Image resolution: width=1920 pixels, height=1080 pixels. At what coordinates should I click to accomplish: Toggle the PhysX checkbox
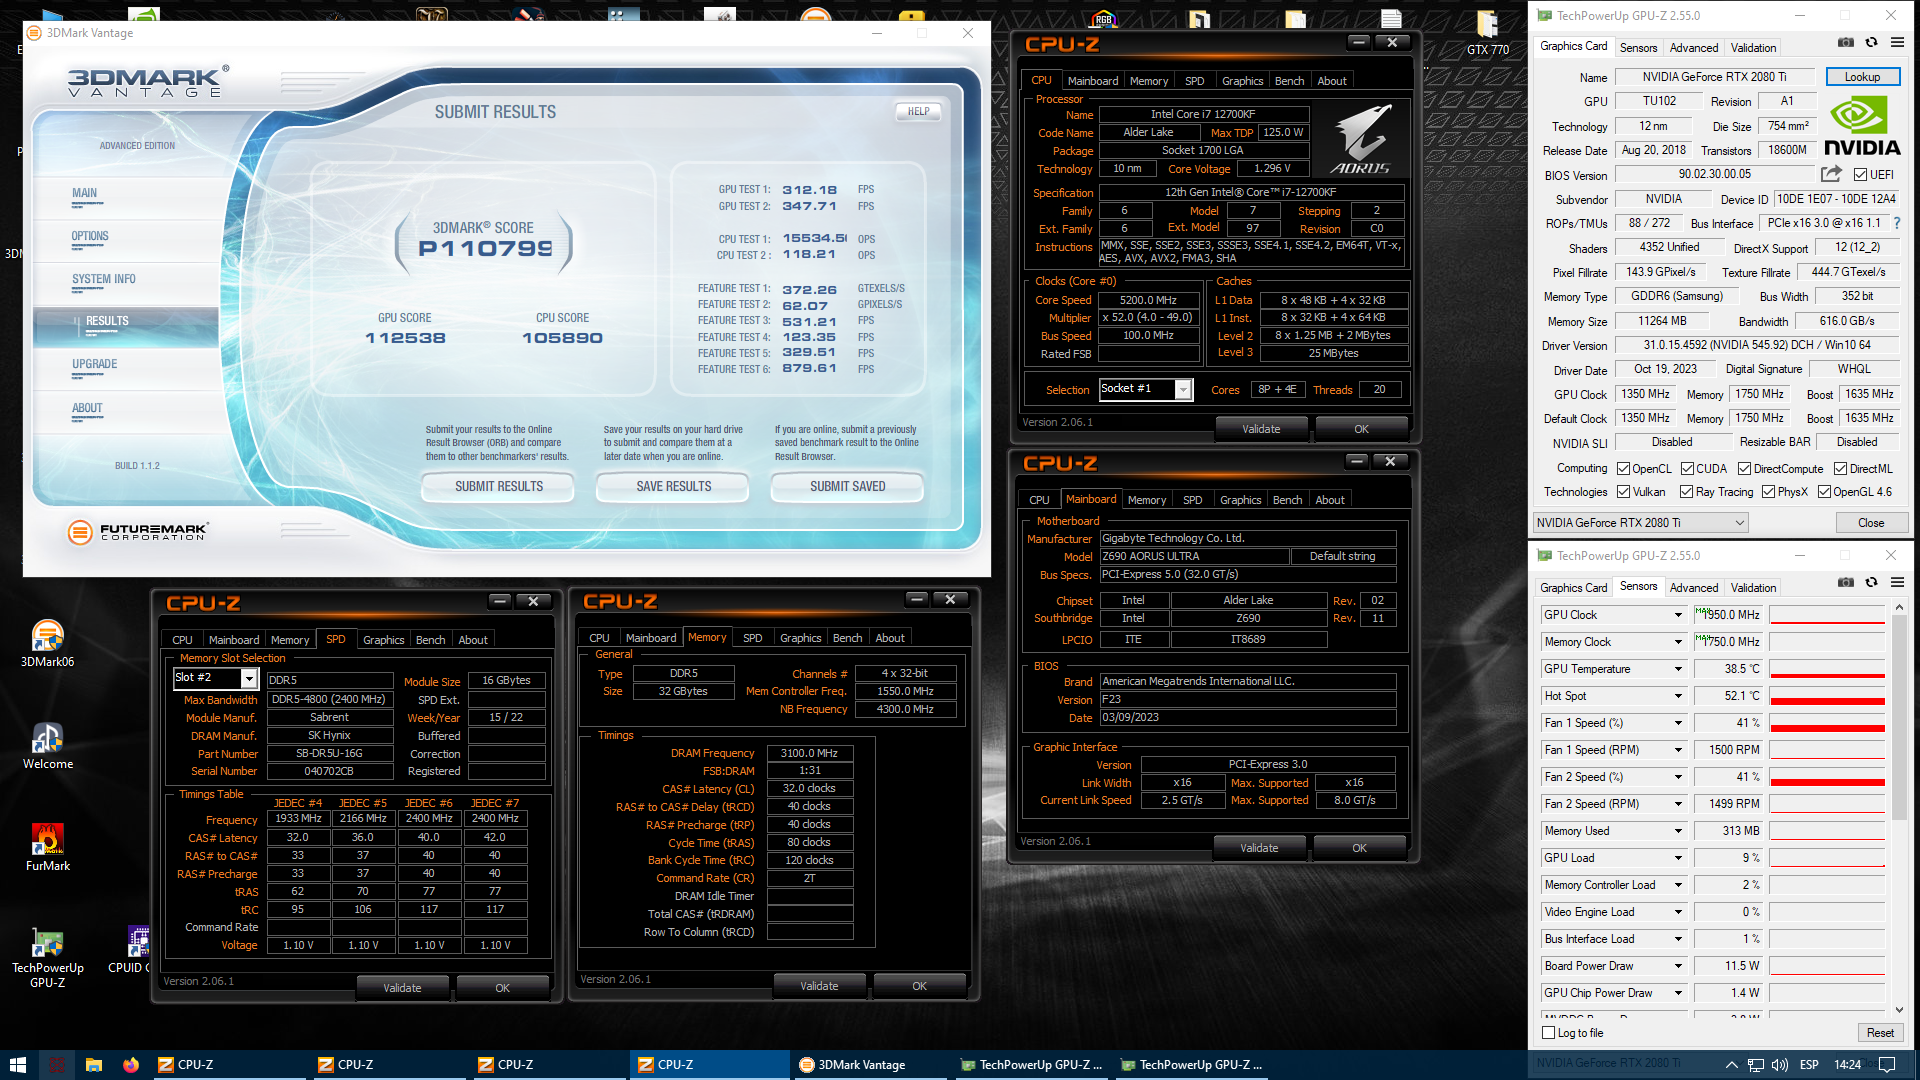pos(1768,491)
